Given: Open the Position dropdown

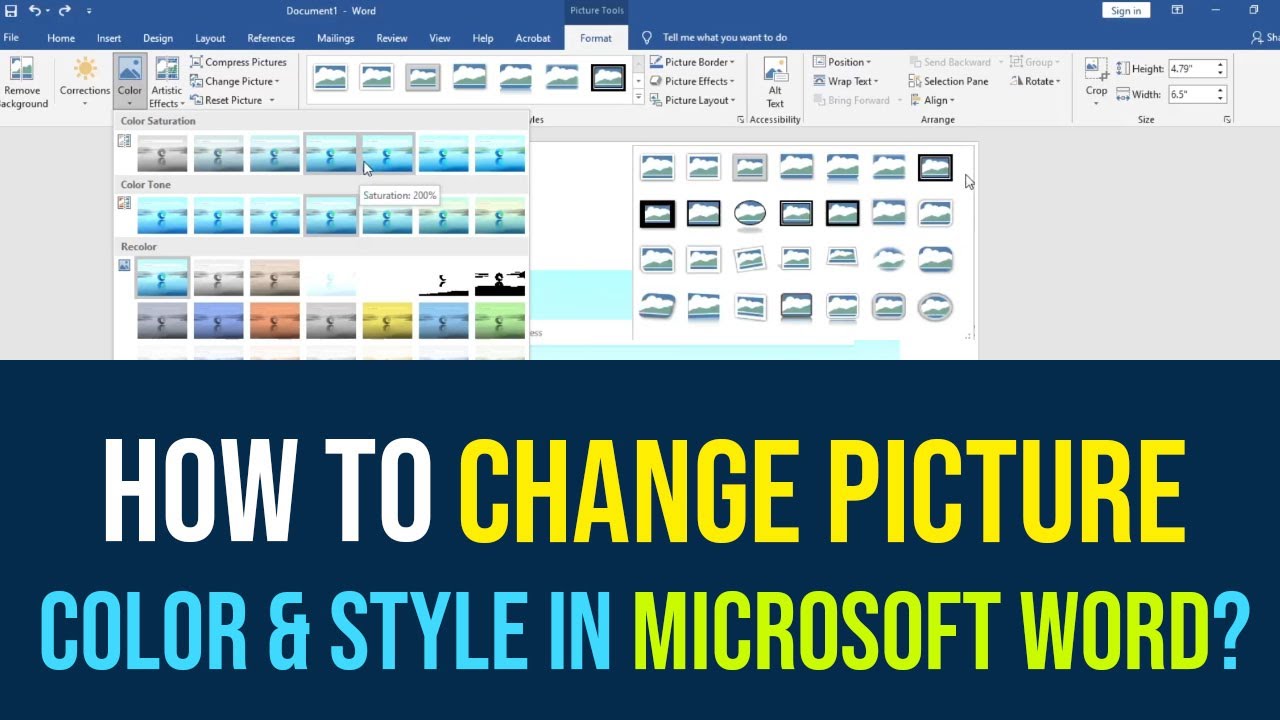Looking at the screenshot, I should click(x=842, y=62).
